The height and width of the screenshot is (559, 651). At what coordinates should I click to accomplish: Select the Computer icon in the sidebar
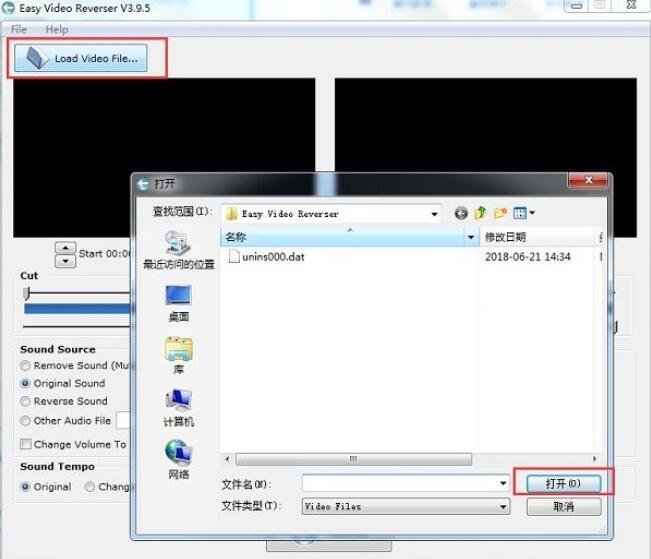coord(178,406)
